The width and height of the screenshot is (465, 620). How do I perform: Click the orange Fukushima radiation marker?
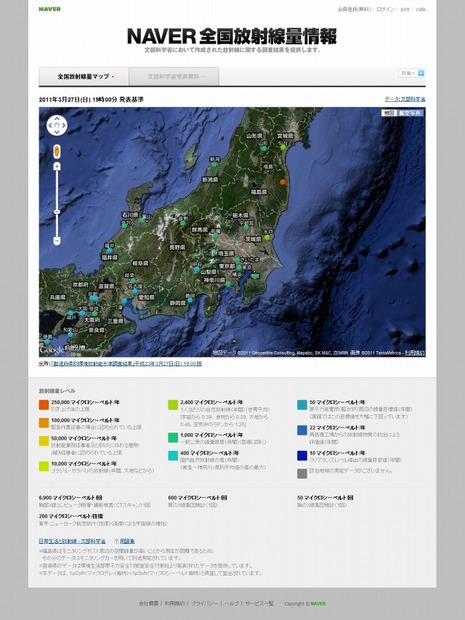point(282,182)
